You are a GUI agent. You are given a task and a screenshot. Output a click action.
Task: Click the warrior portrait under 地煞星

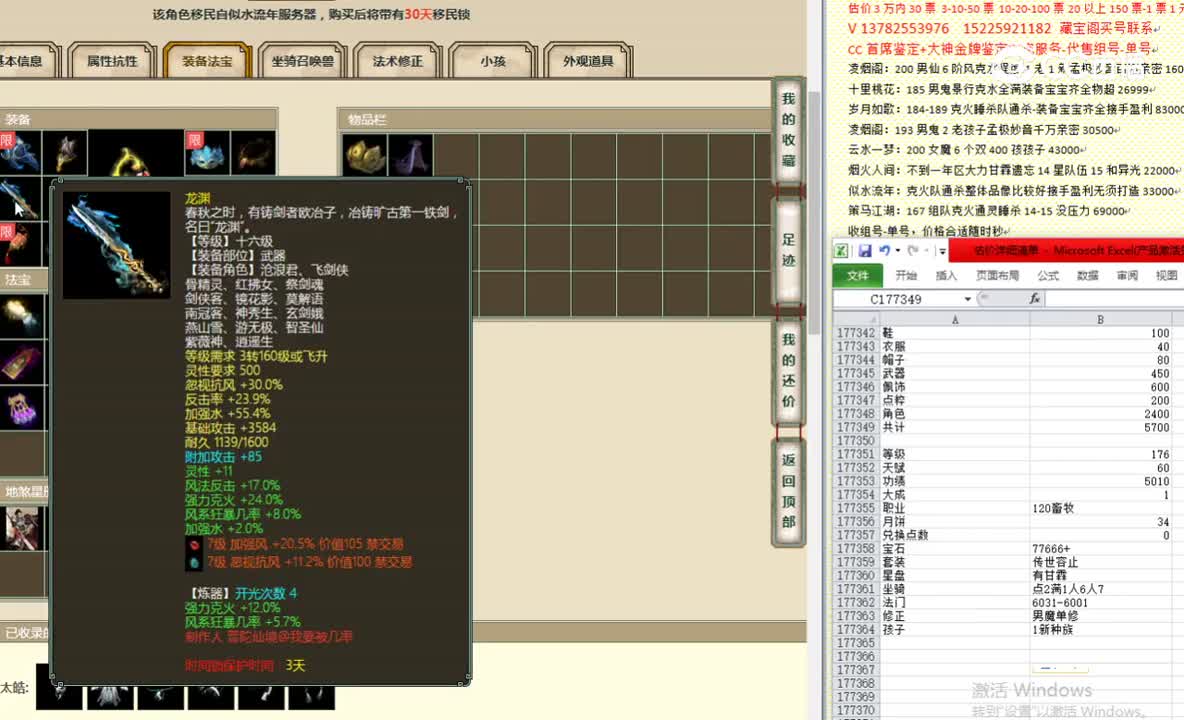click(22, 528)
